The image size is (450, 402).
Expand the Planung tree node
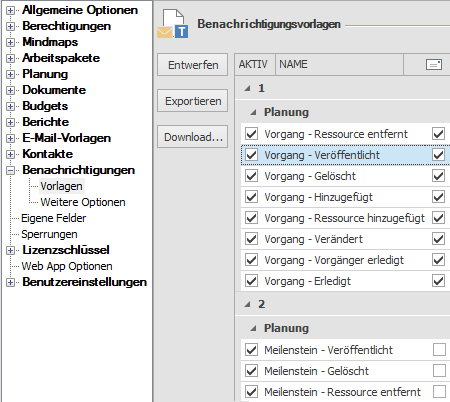(x=10, y=74)
